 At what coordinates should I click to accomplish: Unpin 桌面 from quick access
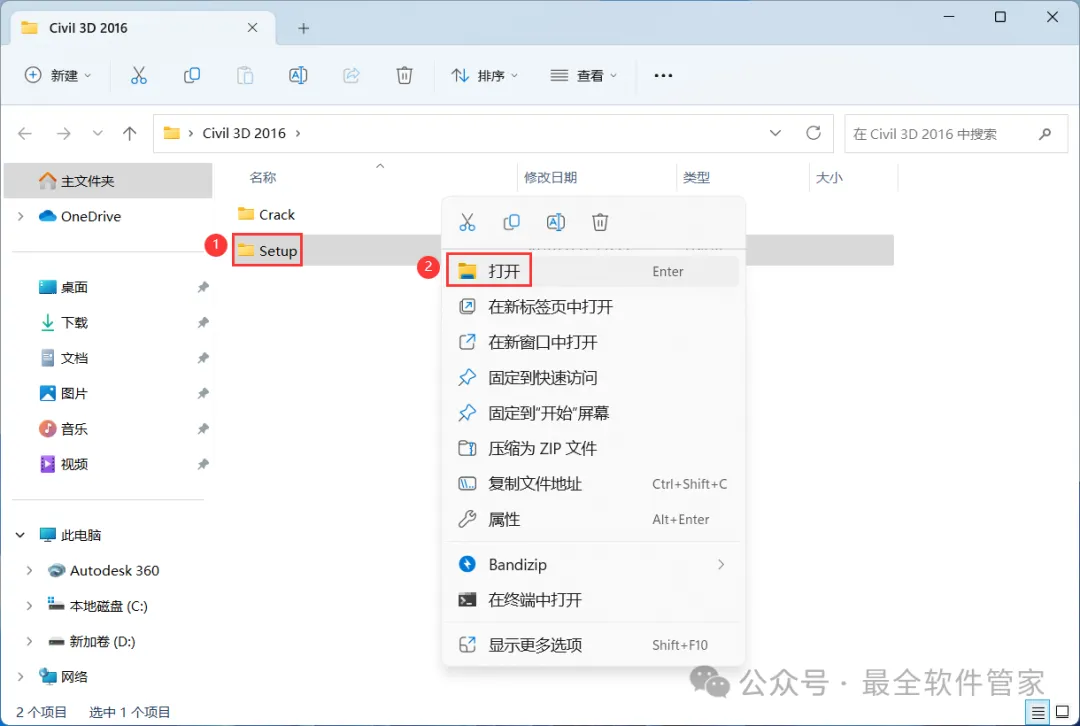(x=202, y=287)
